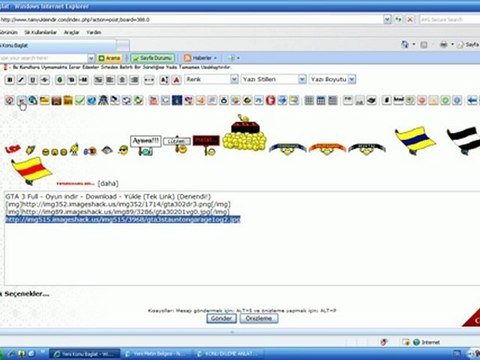
Task: Insert the black and white waving flag
Action: pos(464,140)
